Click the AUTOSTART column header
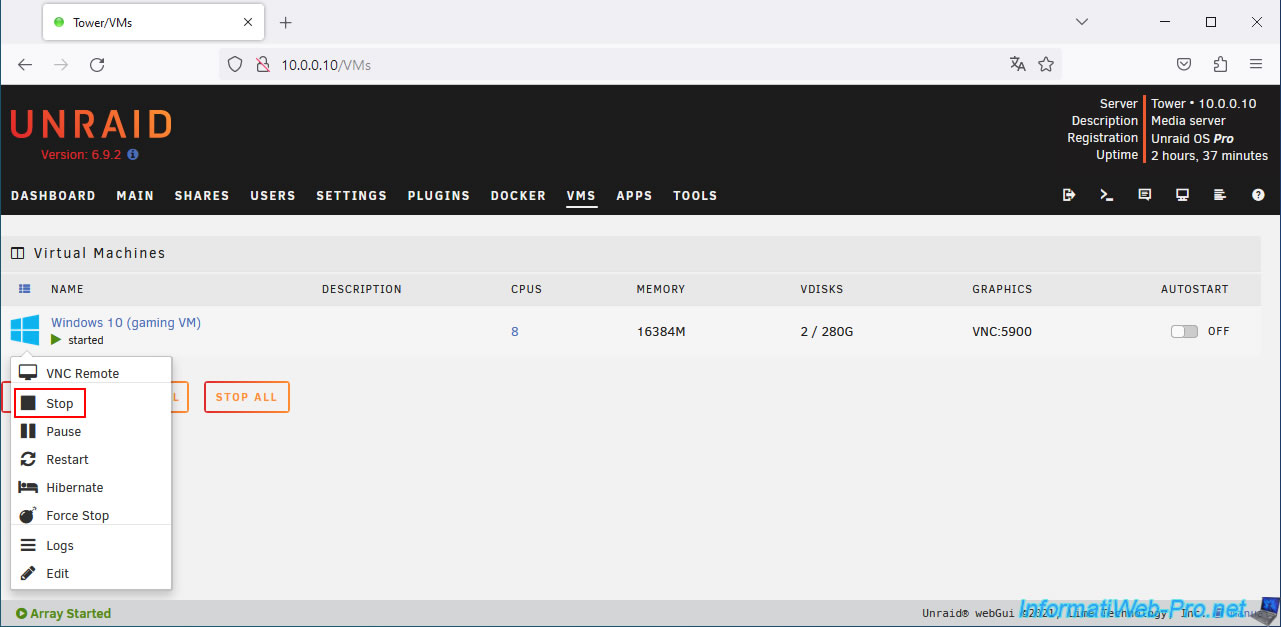This screenshot has width=1281, height=627. 1195,289
